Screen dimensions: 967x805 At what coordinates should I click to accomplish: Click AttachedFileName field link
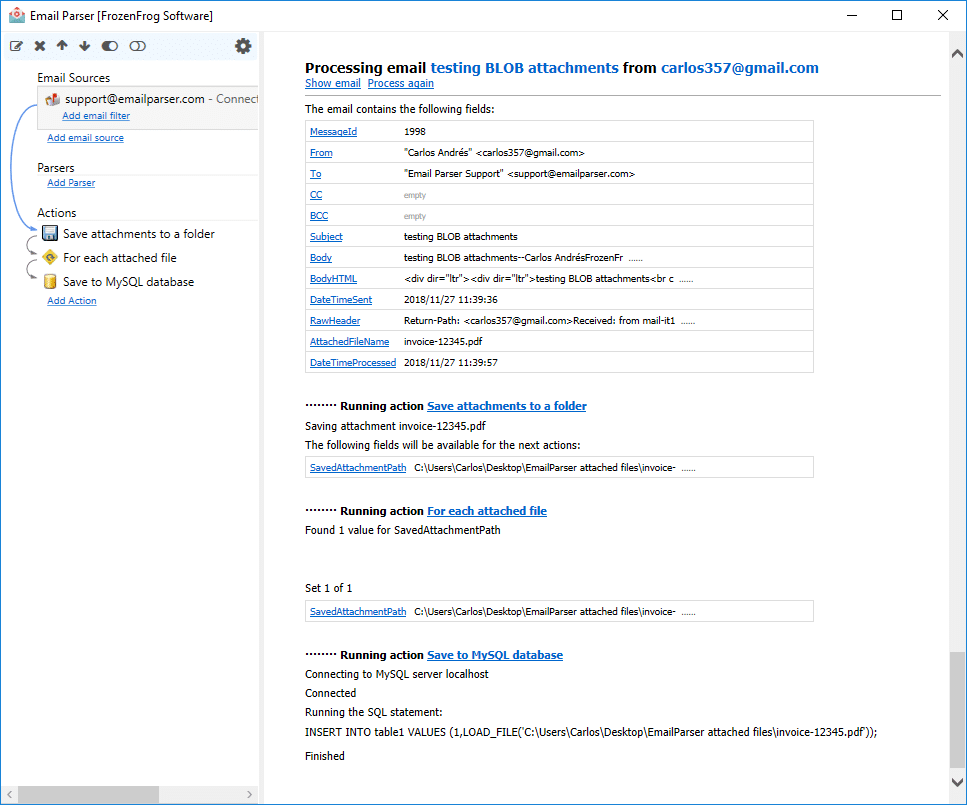[350, 341]
